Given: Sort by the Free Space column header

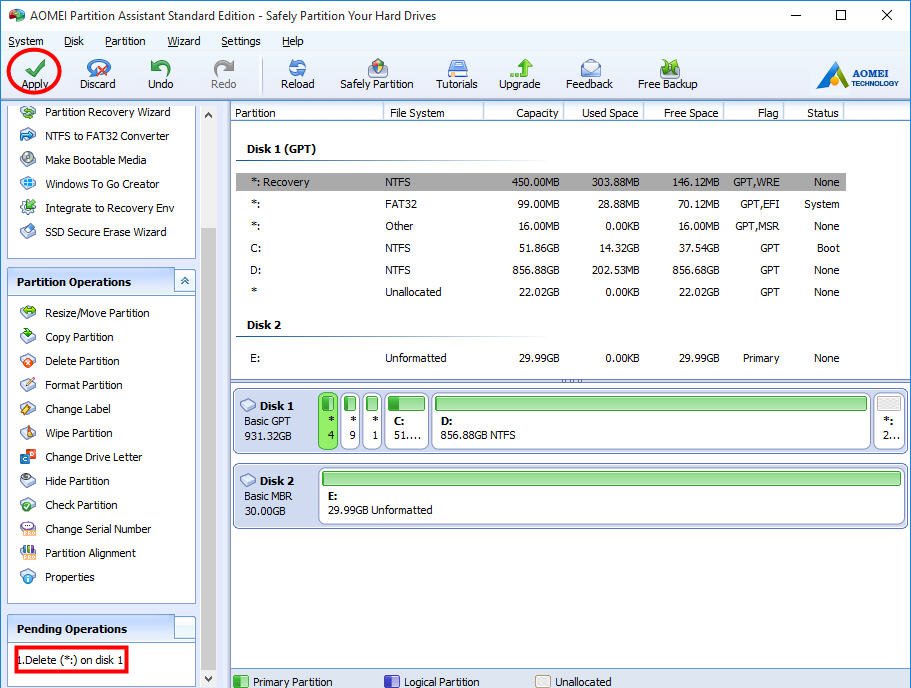Looking at the screenshot, I should coord(691,113).
